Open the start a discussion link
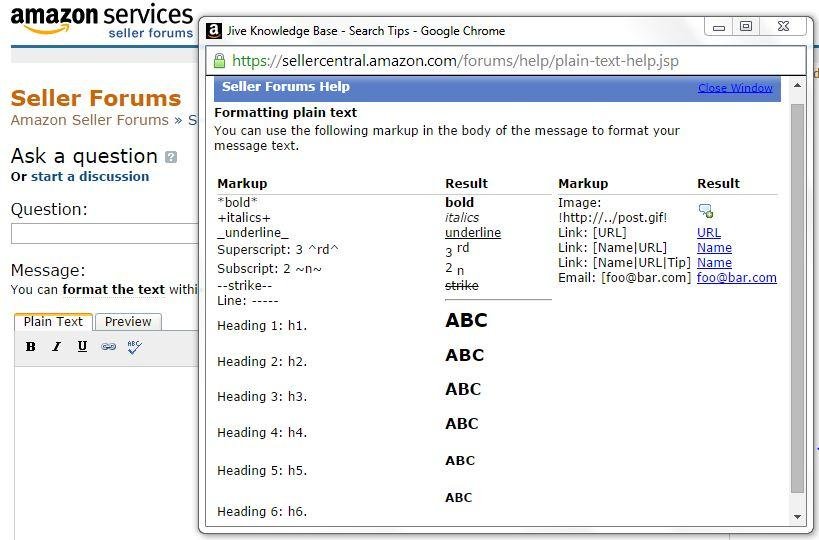The width and height of the screenshot is (819, 540). (x=90, y=177)
